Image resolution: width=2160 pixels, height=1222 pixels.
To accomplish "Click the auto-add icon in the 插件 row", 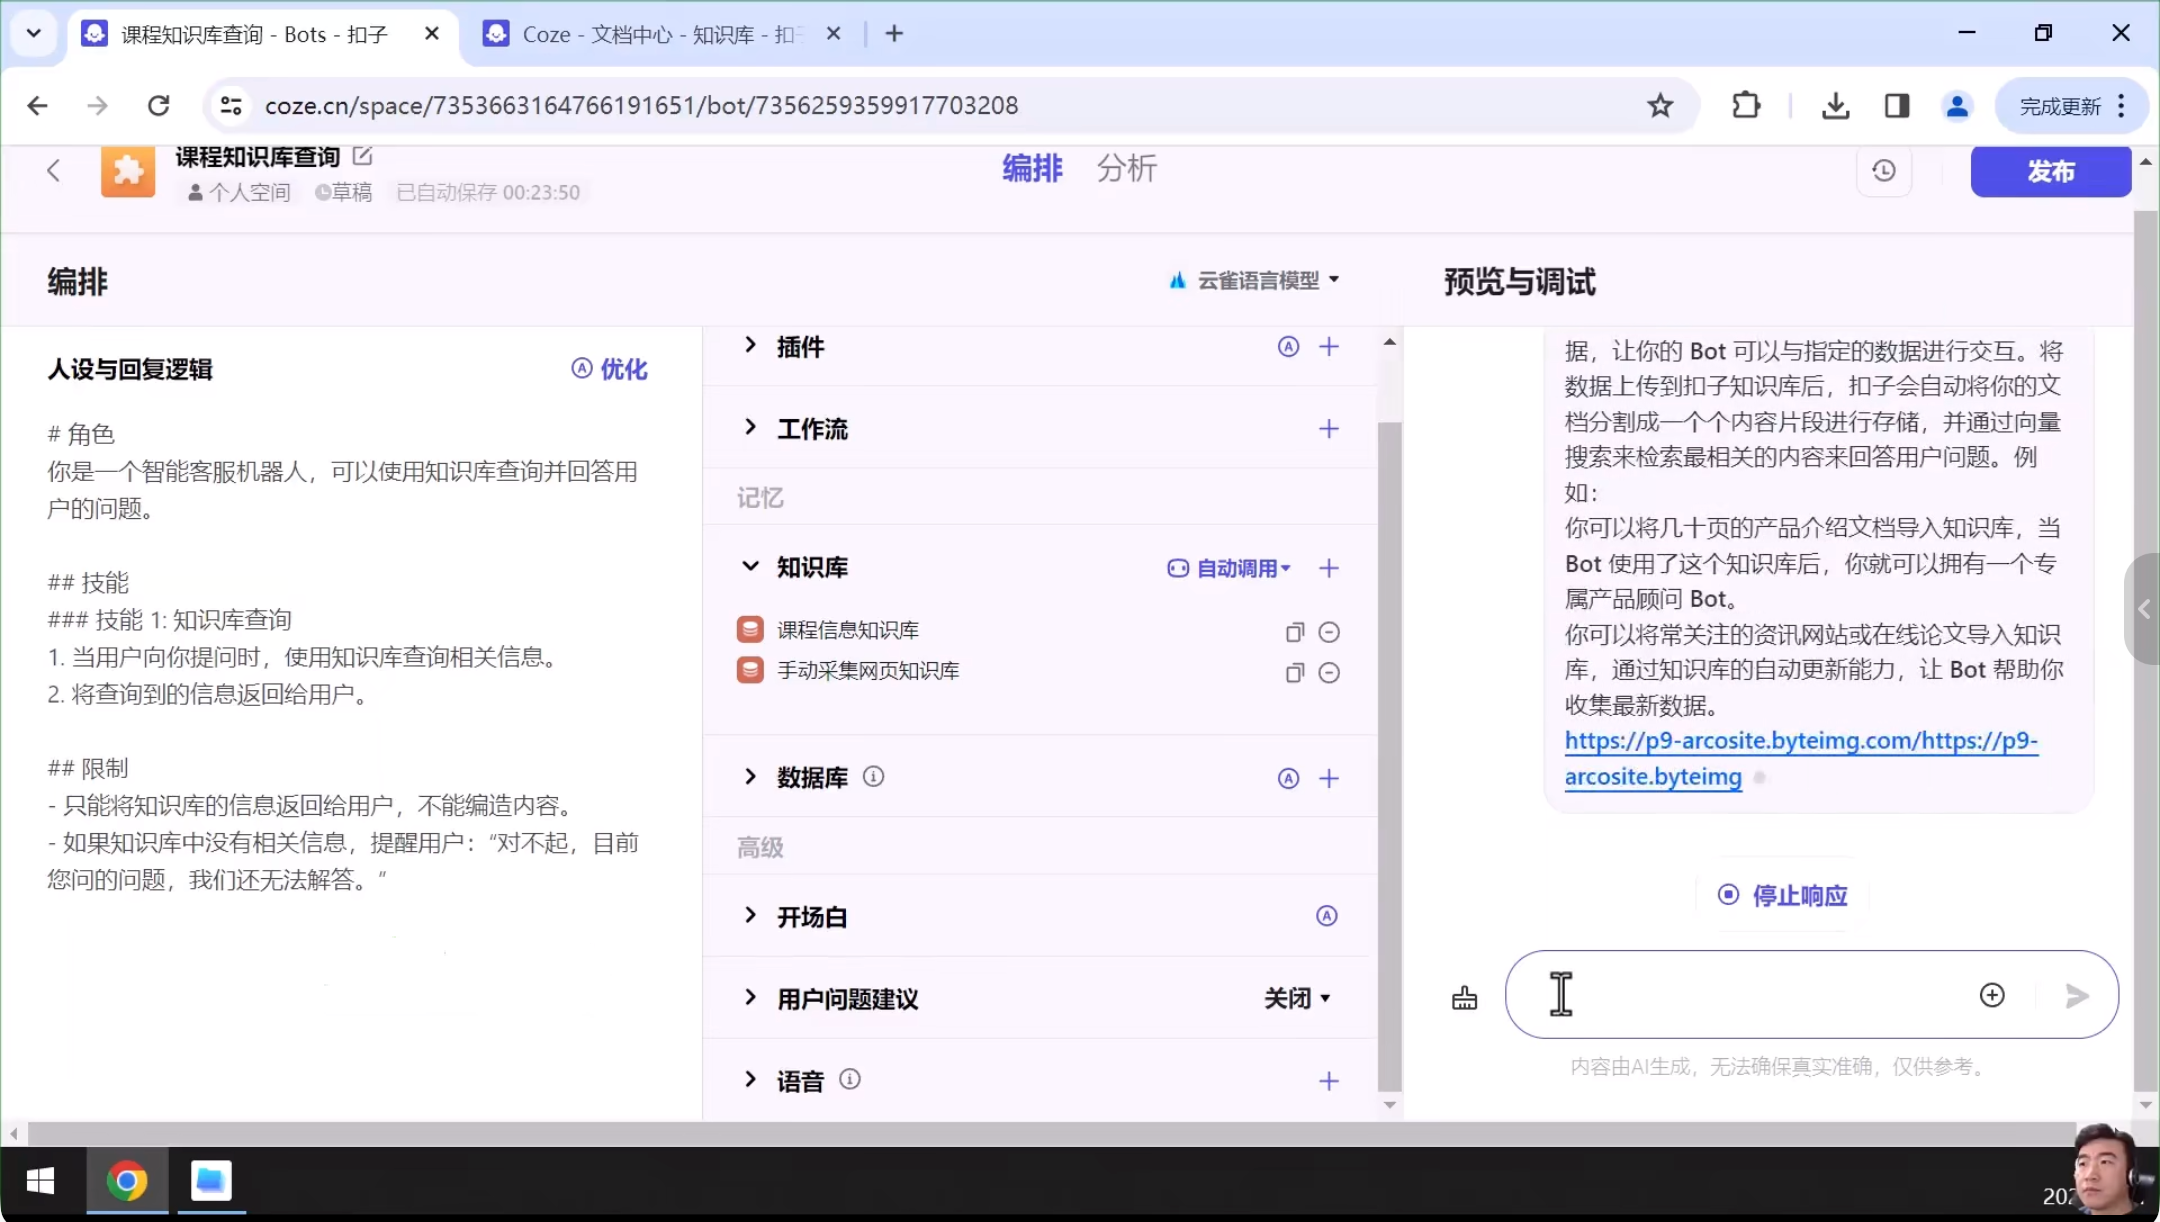I will 1288,347.
